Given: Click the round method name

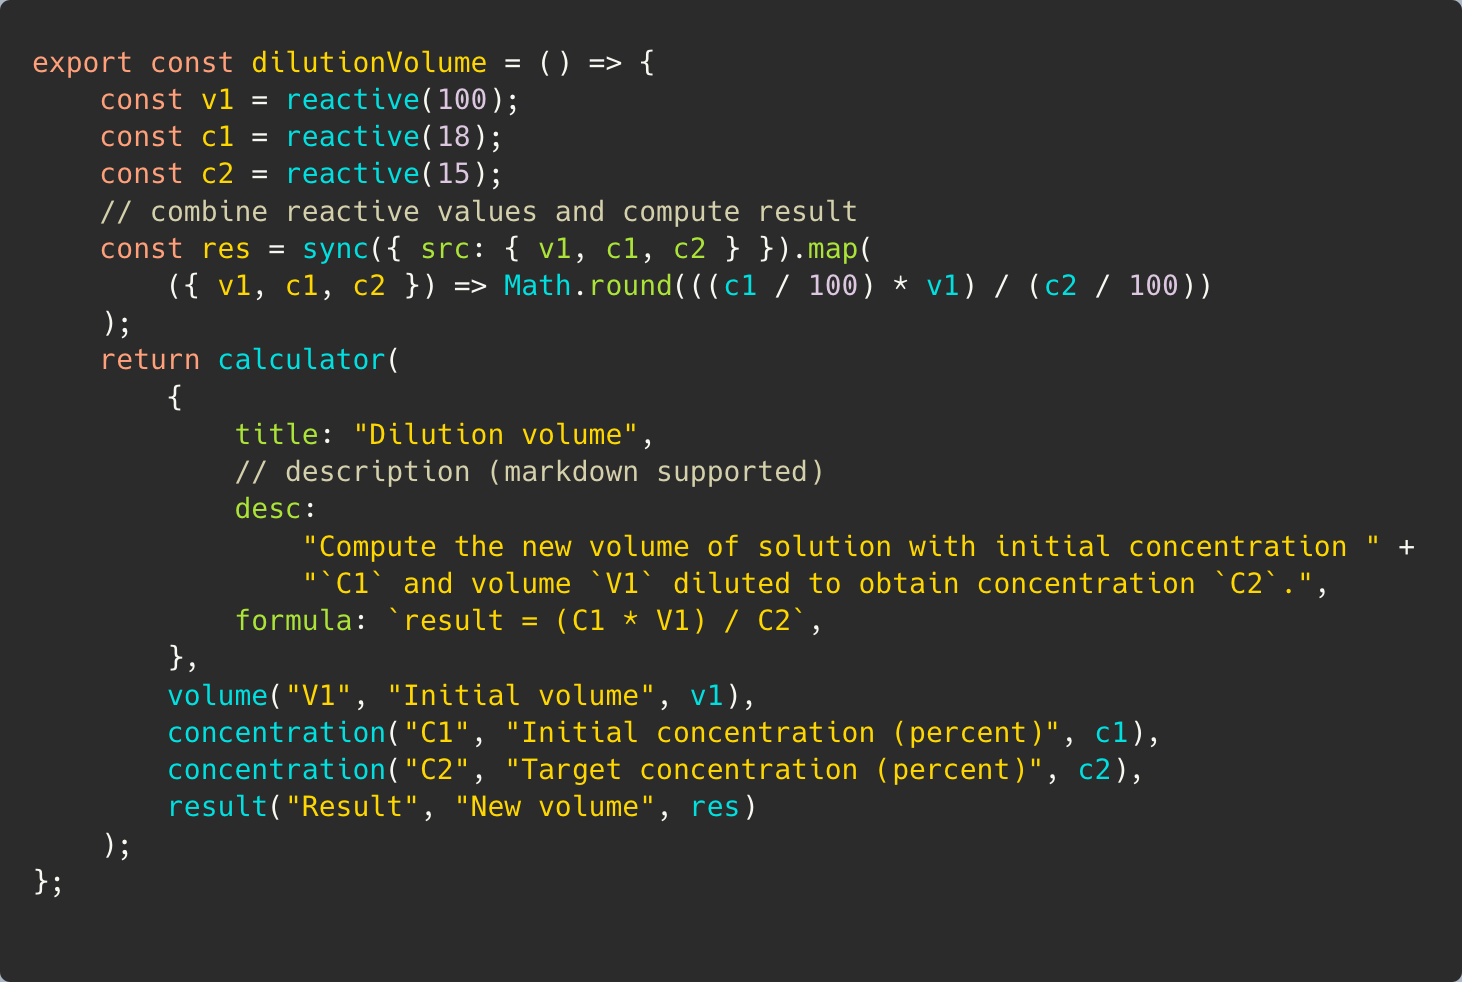Looking at the screenshot, I should [630, 286].
